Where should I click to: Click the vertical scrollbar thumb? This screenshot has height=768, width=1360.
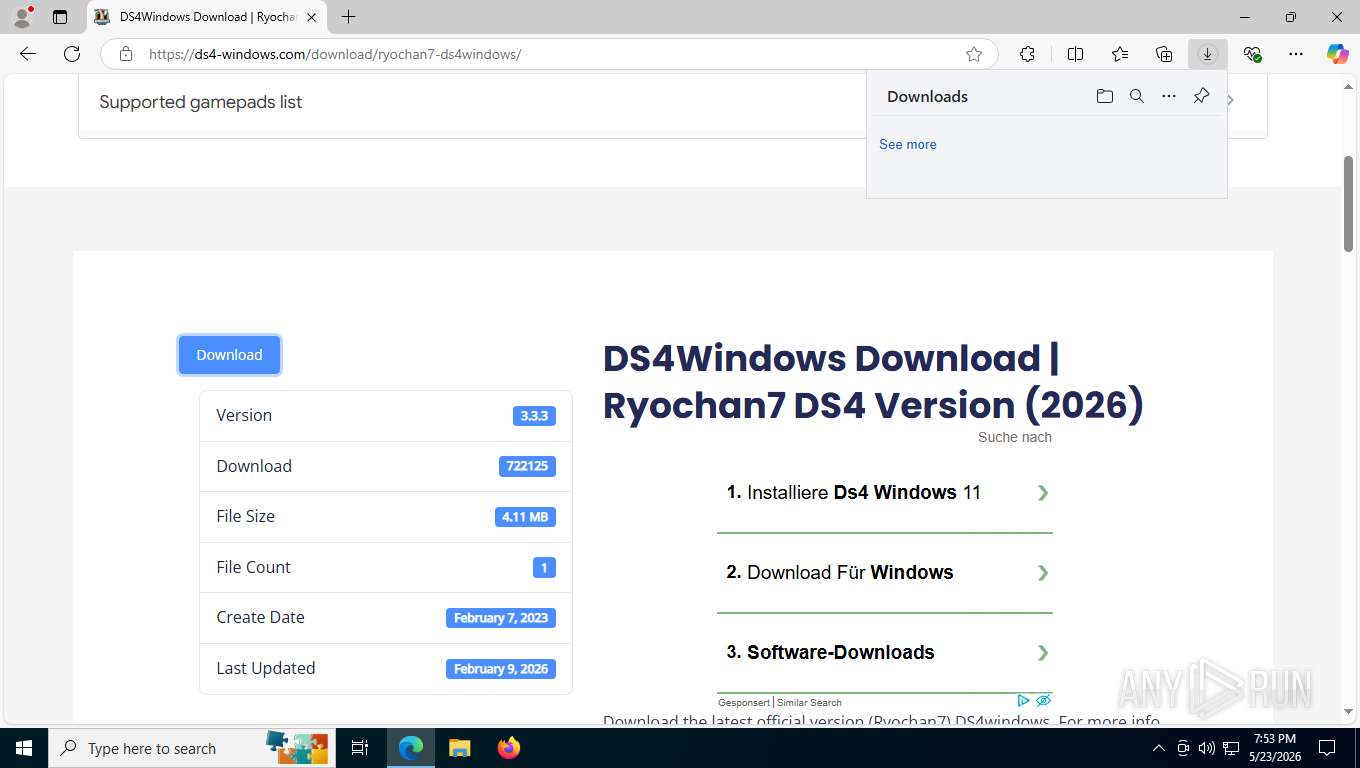tap(1348, 203)
